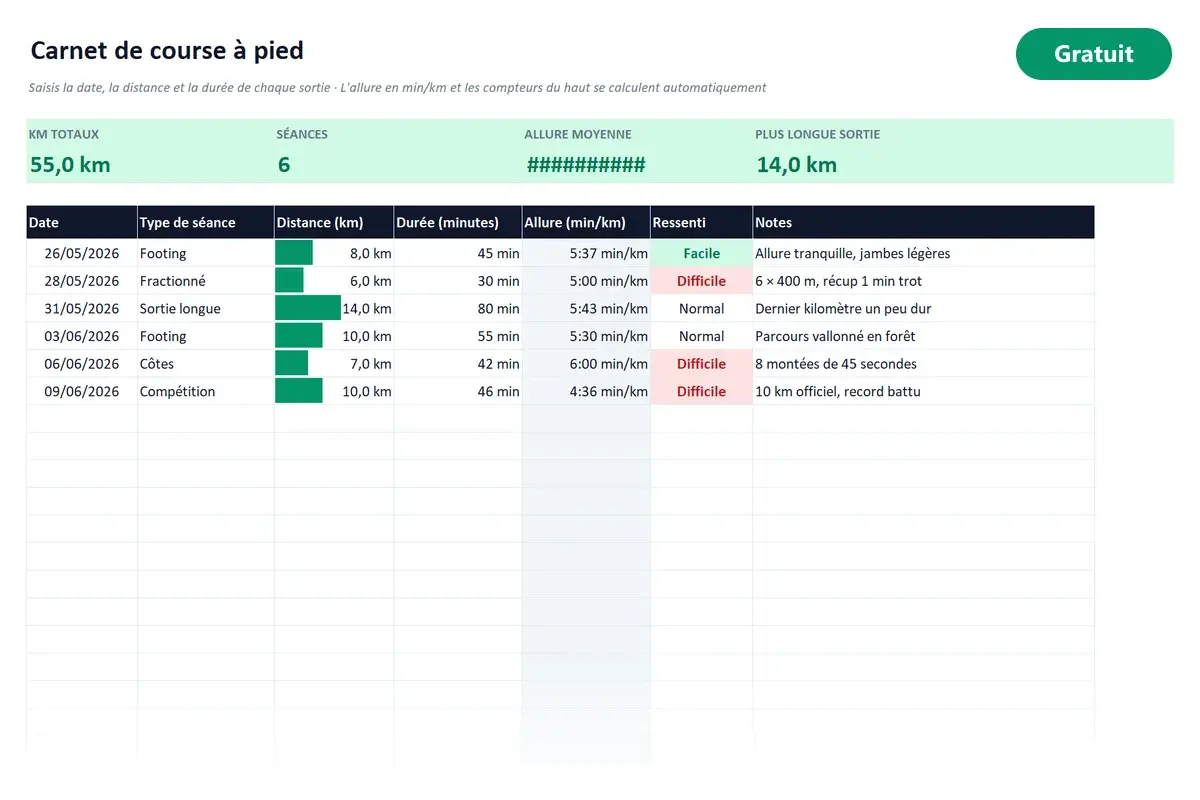Viewport: 1200px width, 800px height.
Task: Click the 46 min duration cell
Action: coord(458,391)
